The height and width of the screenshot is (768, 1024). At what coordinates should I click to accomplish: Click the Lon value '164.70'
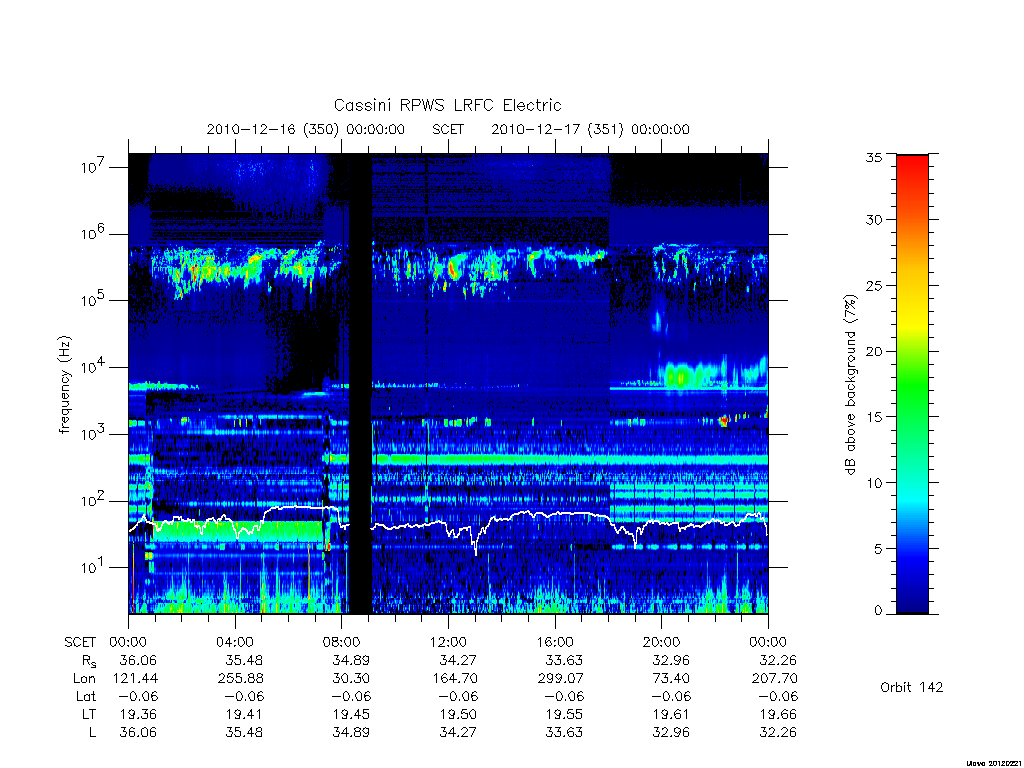point(455,679)
